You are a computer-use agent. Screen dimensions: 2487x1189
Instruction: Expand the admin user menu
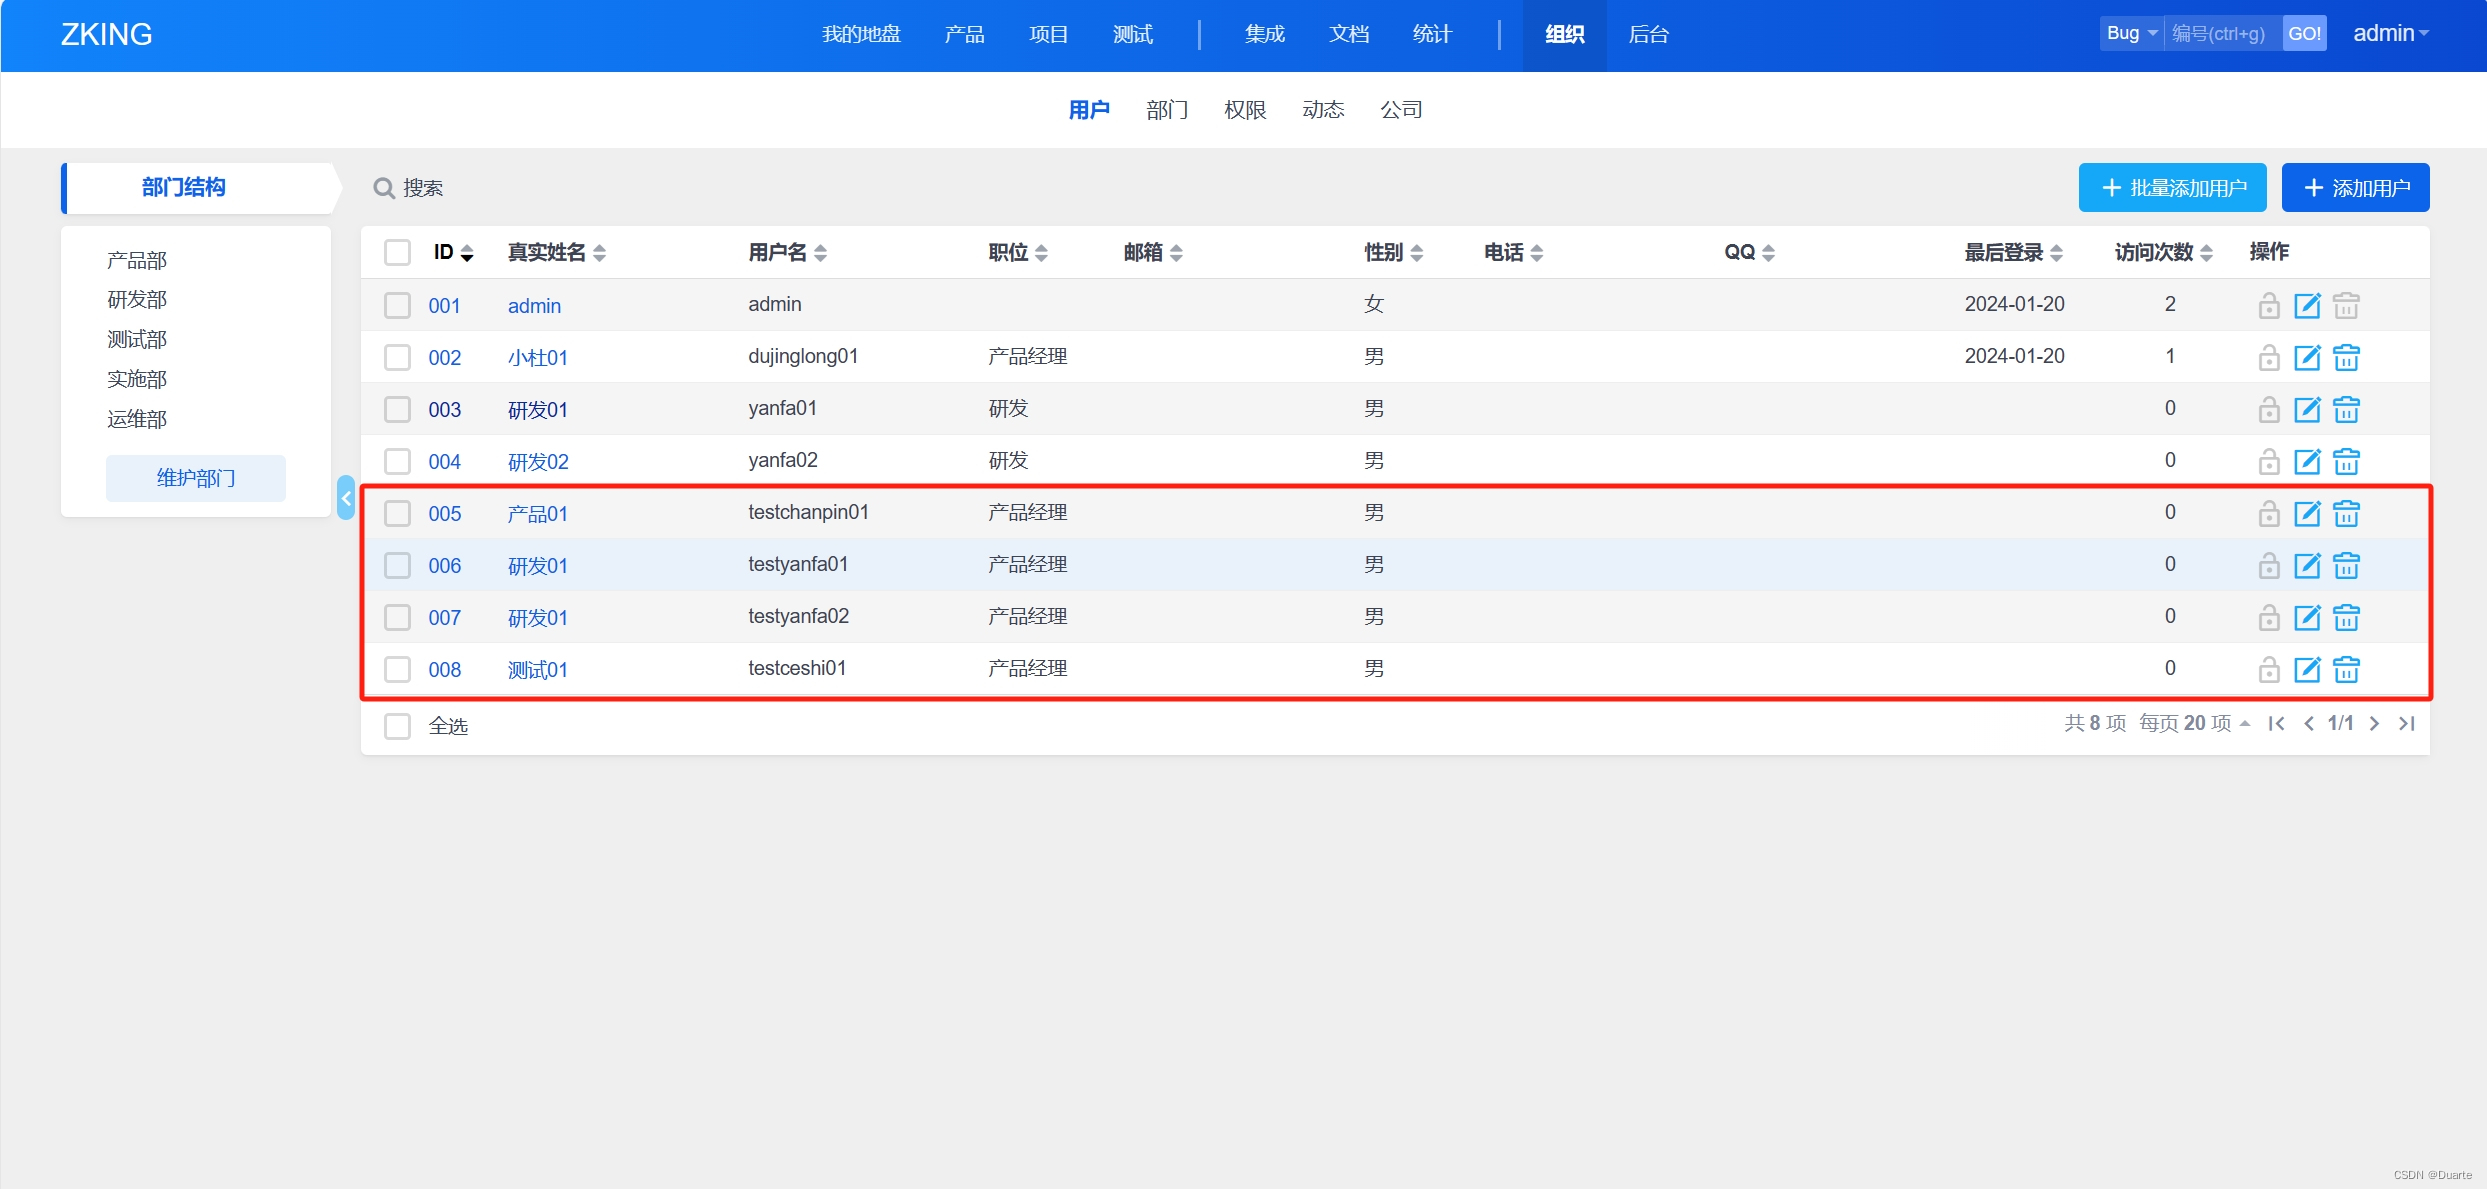point(2390,33)
